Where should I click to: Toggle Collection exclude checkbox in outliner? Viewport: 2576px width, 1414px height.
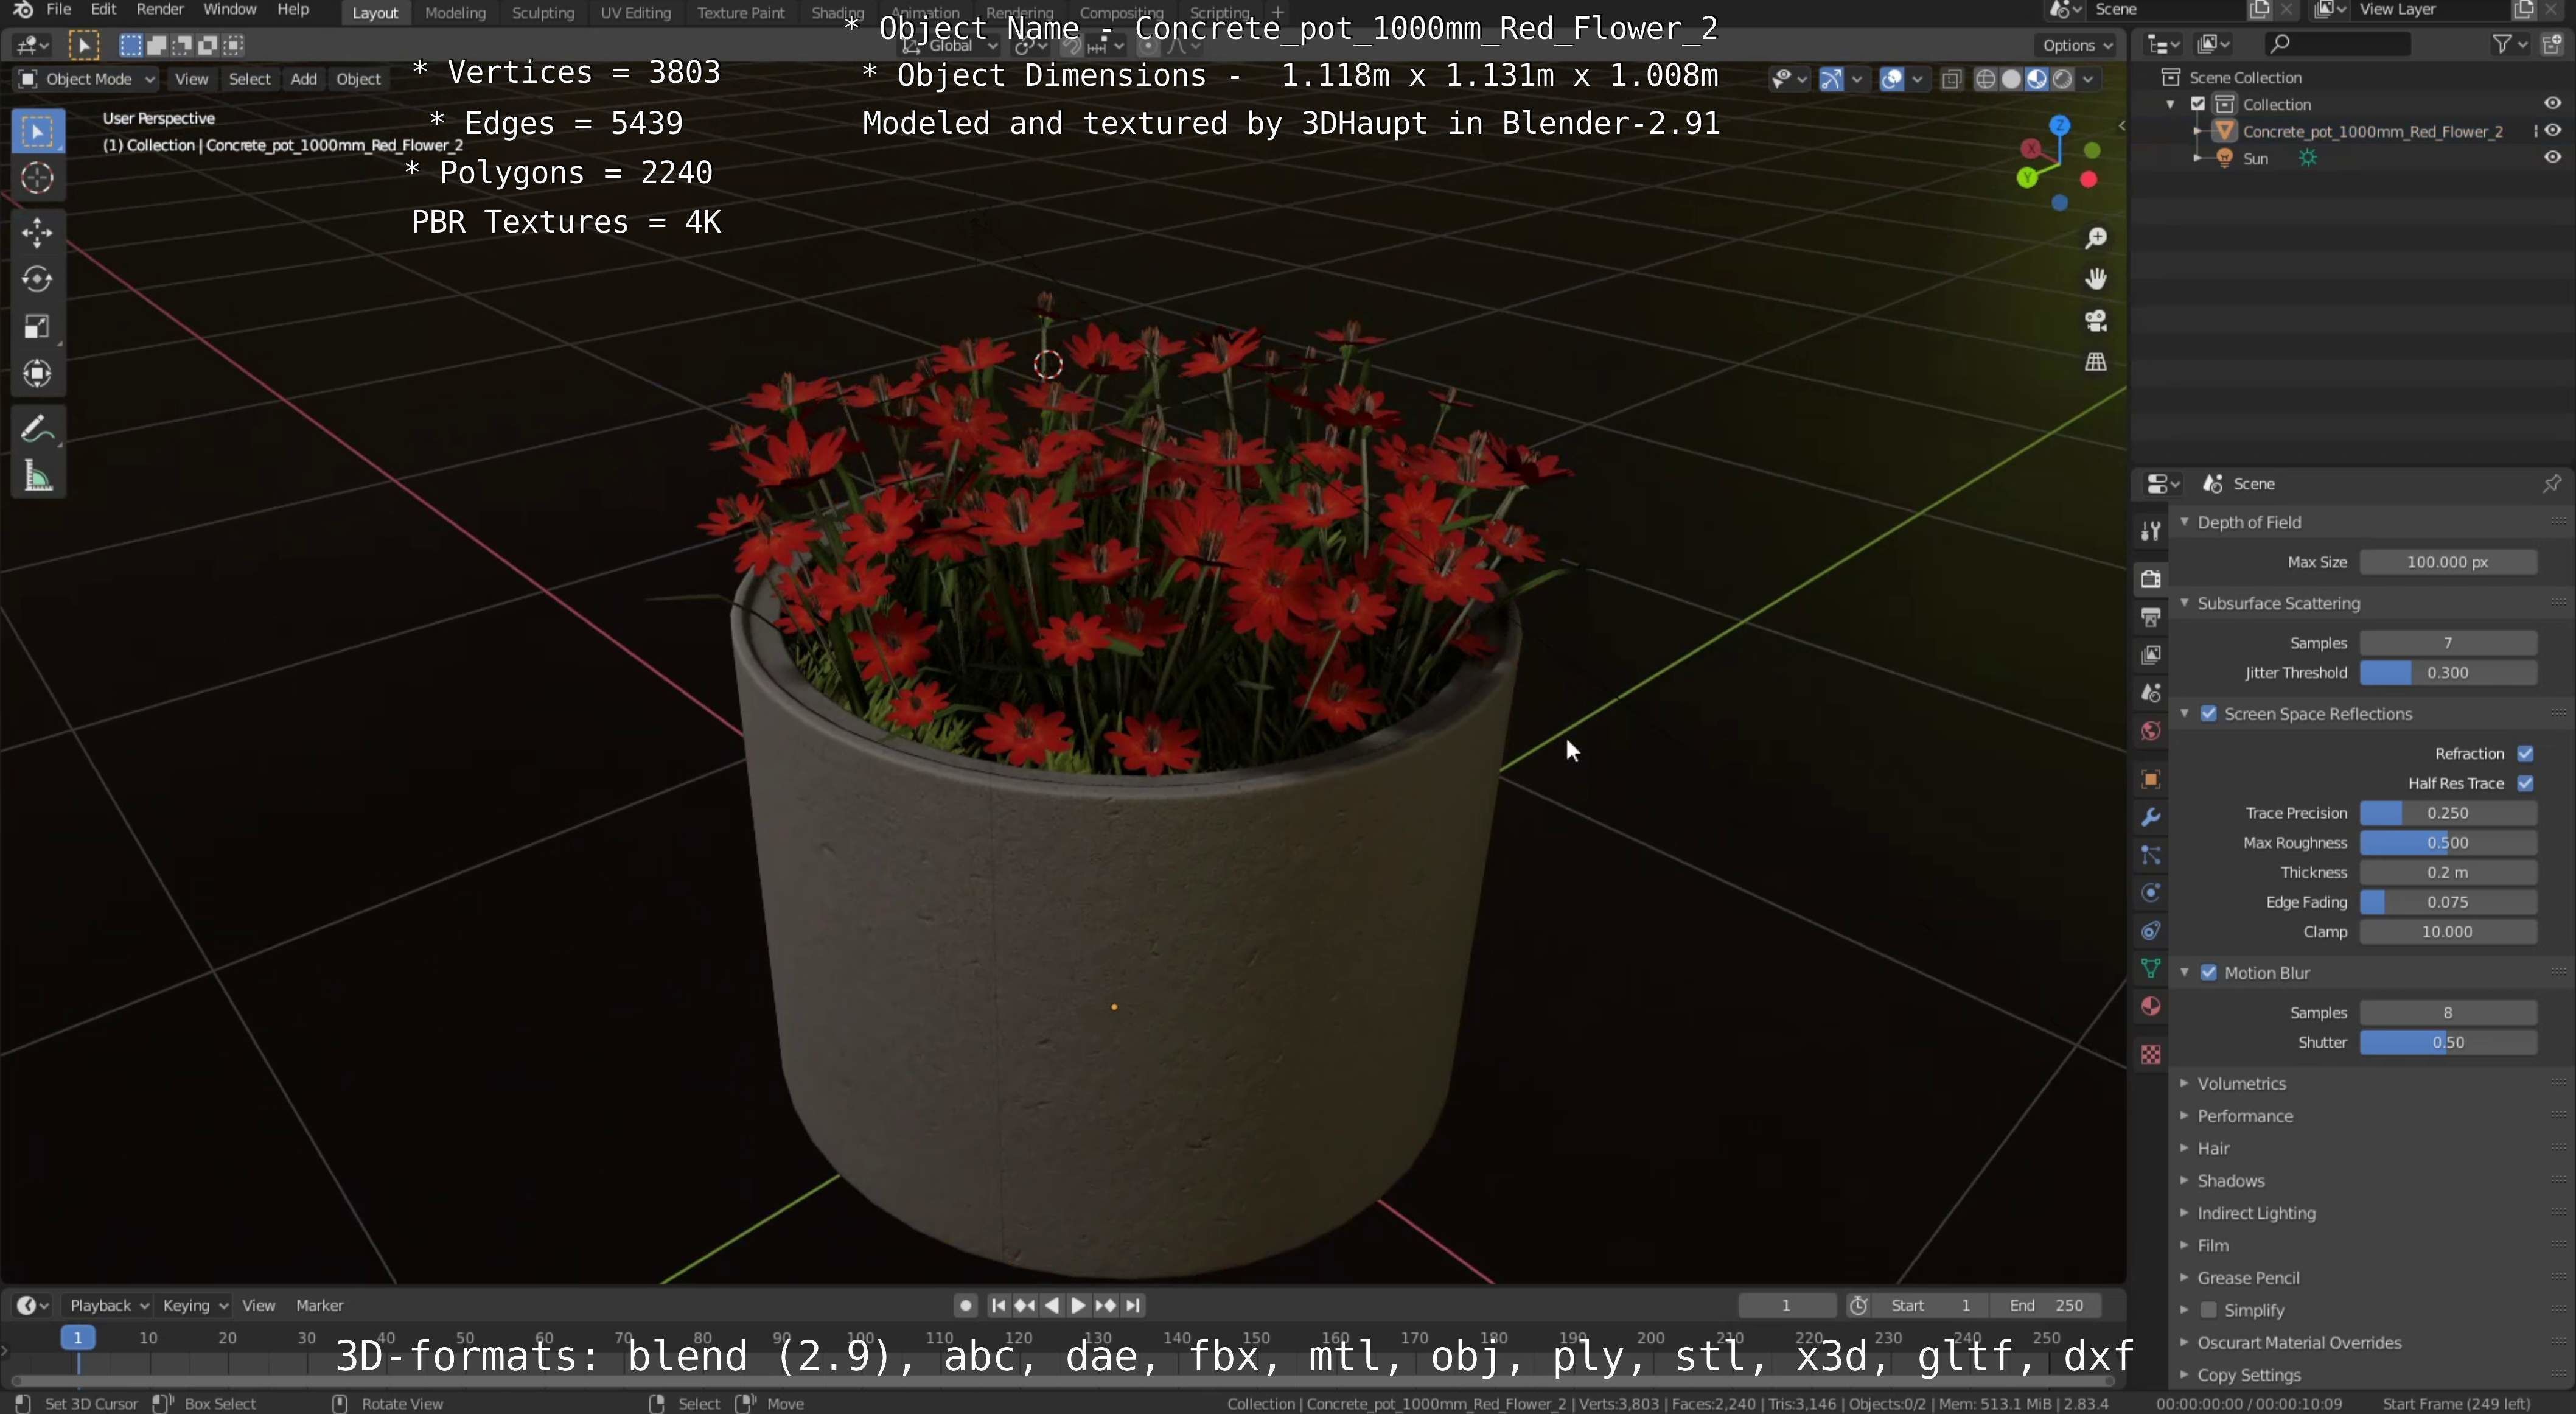[x=2198, y=104]
